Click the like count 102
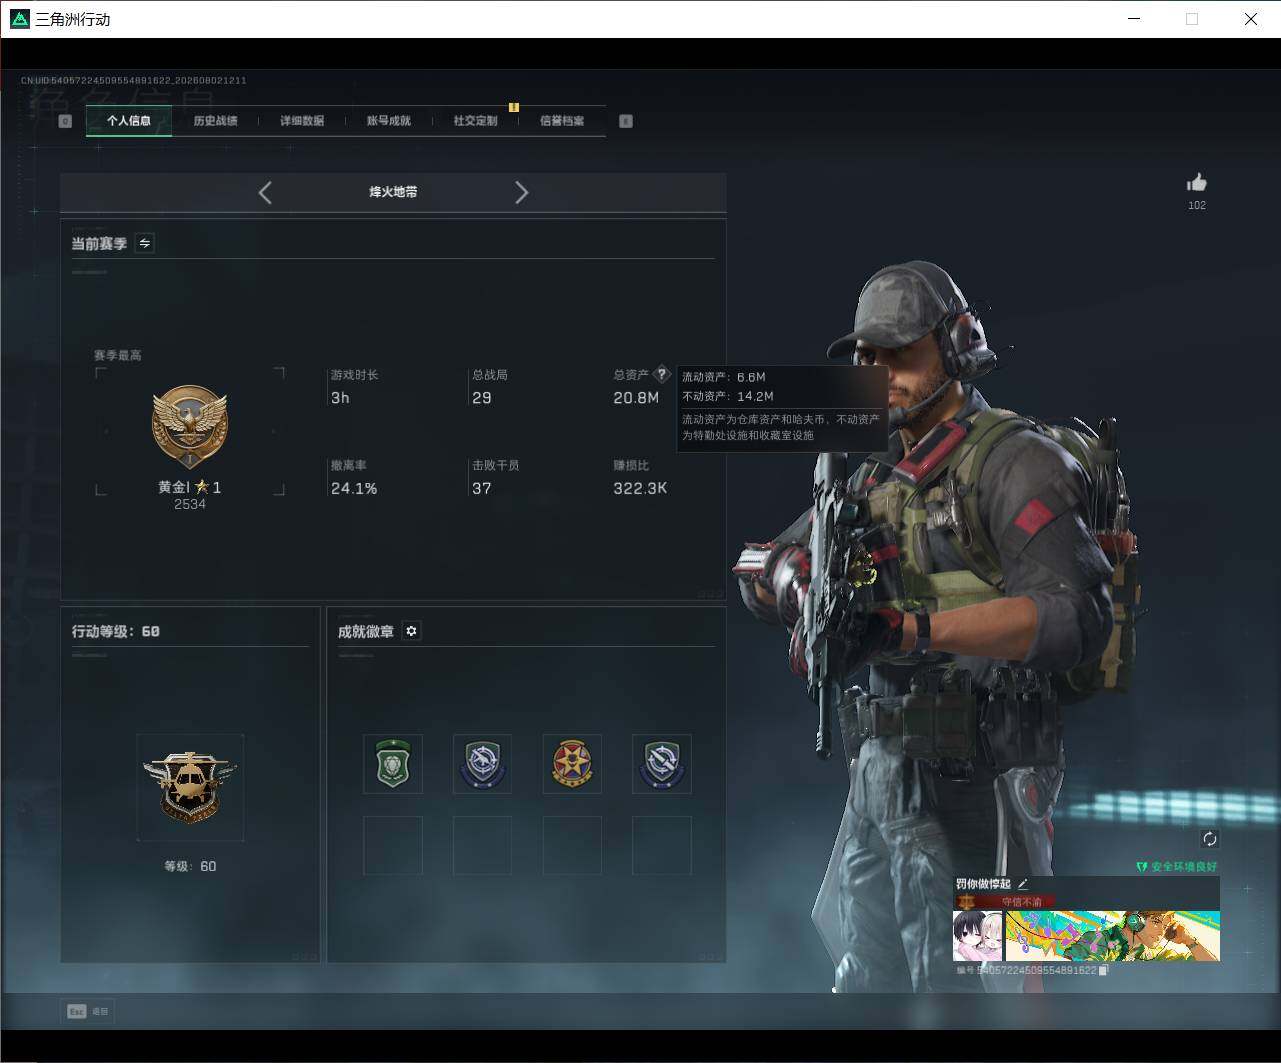The image size is (1281, 1063). click(x=1197, y=205)
